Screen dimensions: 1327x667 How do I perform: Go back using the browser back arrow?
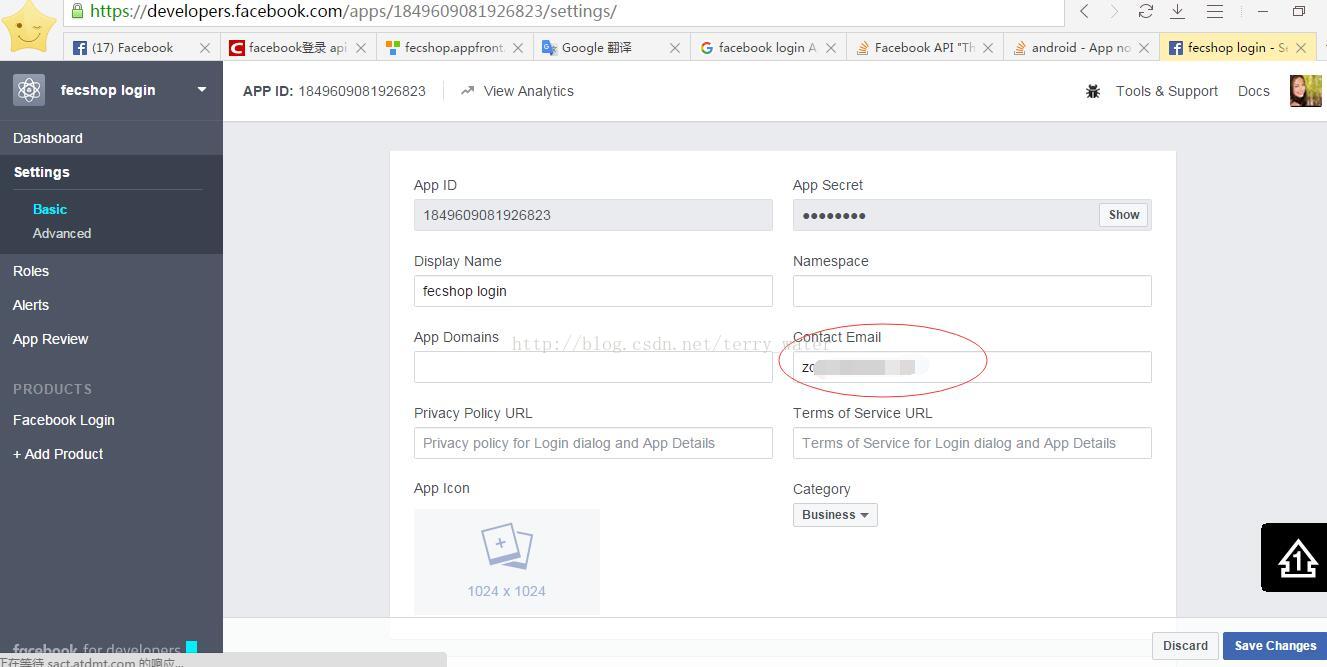1084,11
